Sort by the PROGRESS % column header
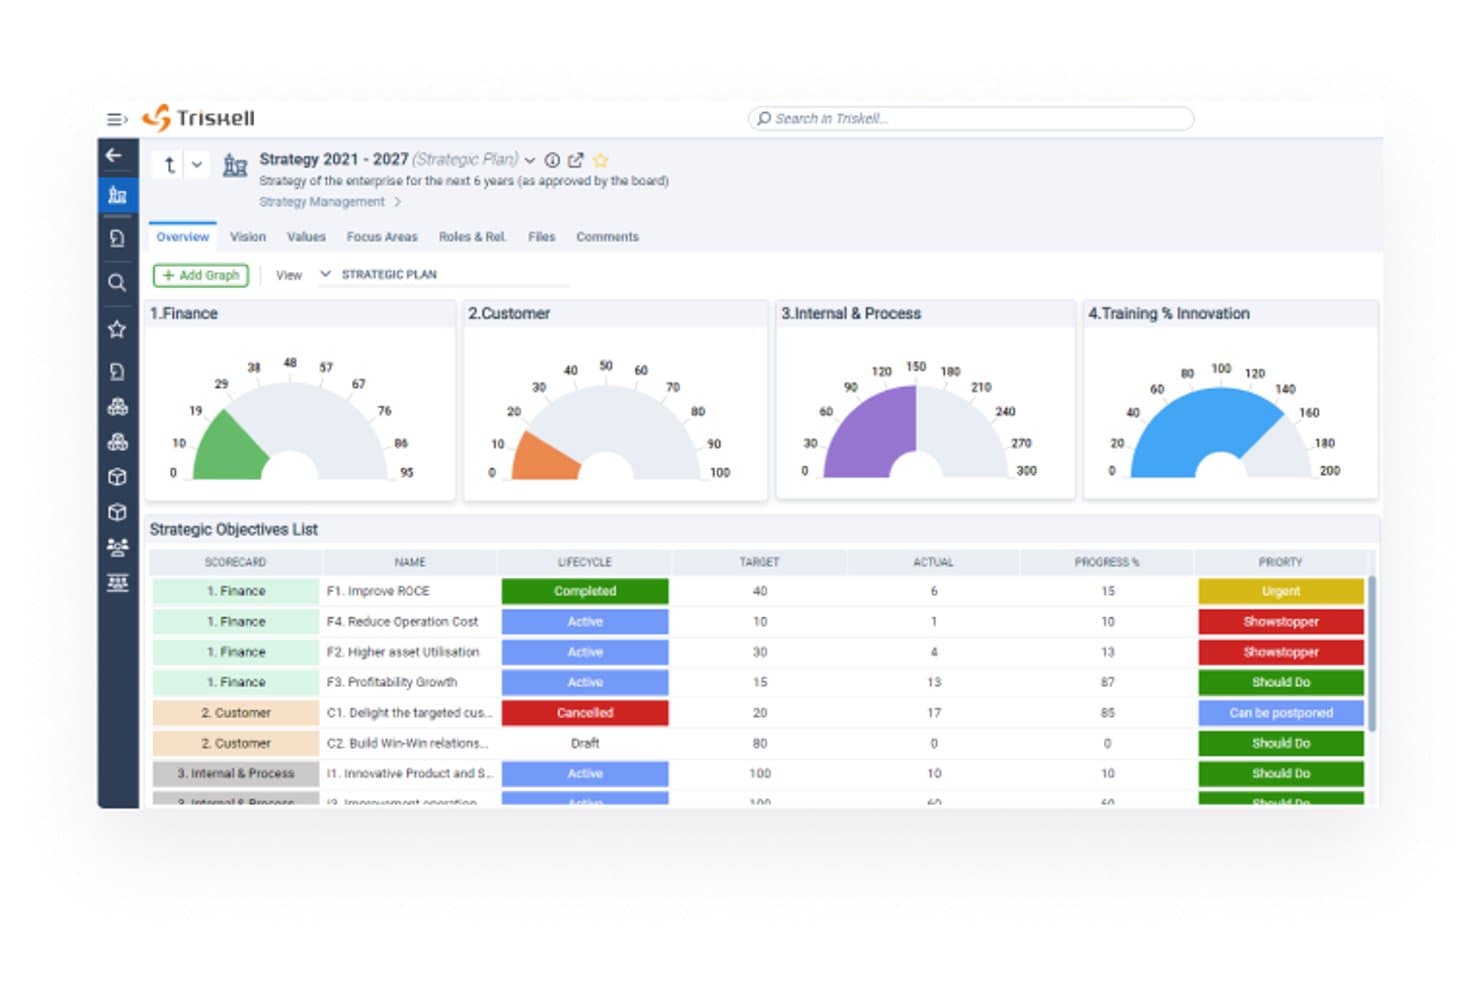 point(1107,562)
